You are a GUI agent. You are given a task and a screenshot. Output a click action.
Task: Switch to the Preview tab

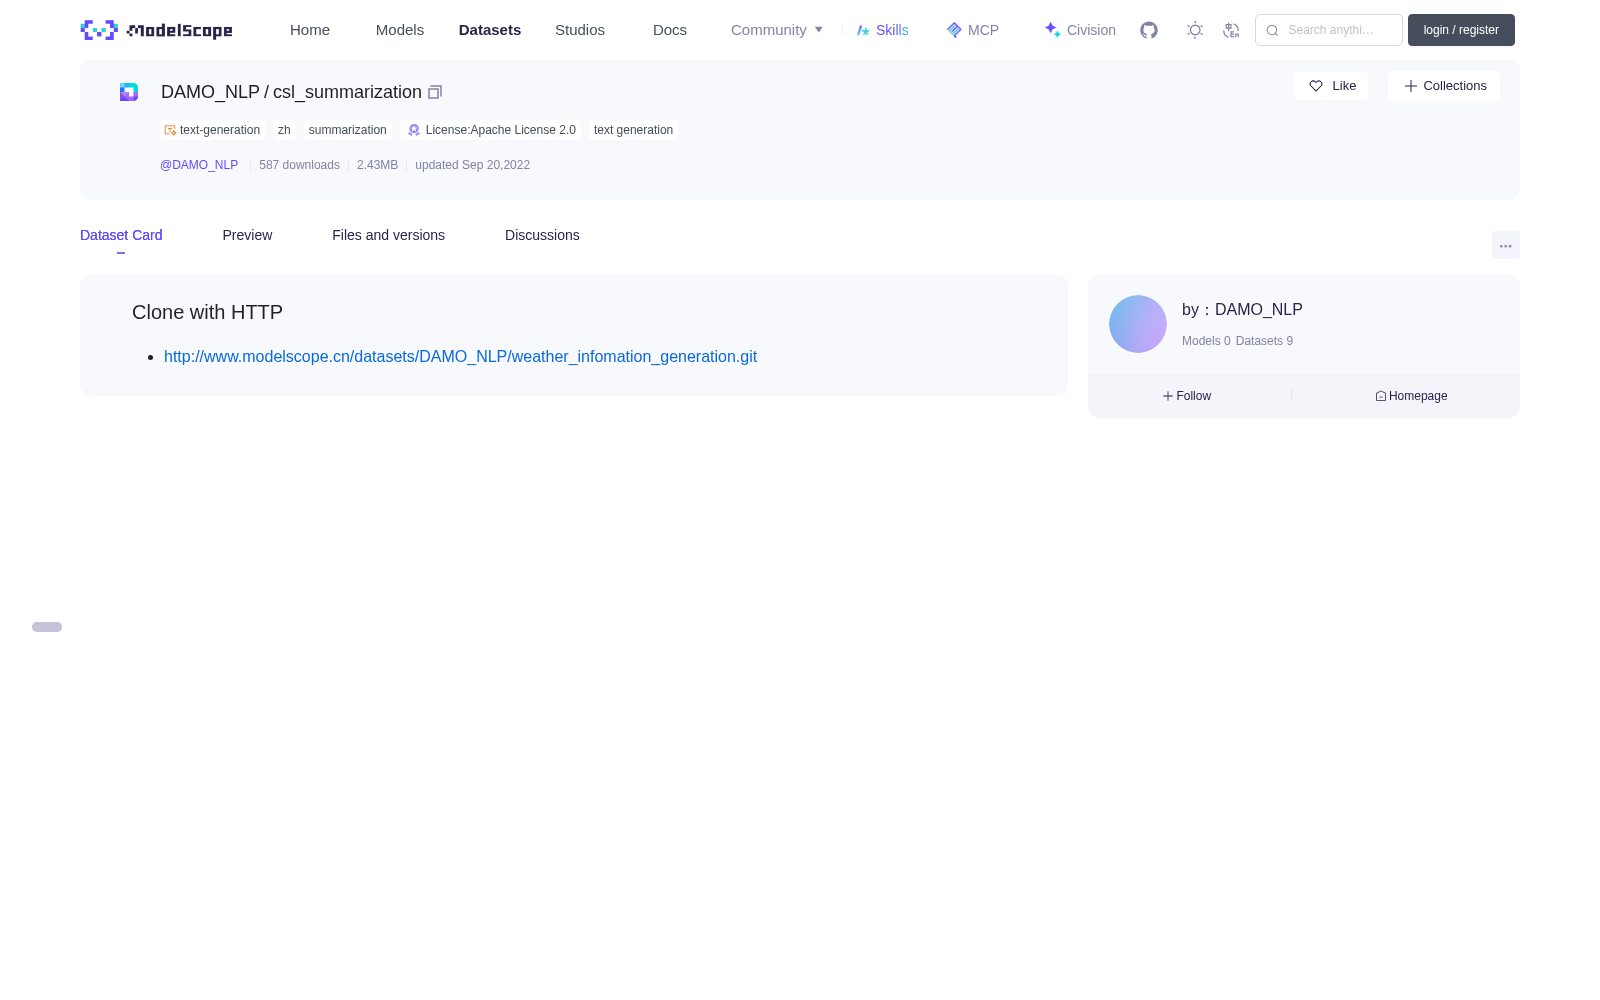pos(247,235)
